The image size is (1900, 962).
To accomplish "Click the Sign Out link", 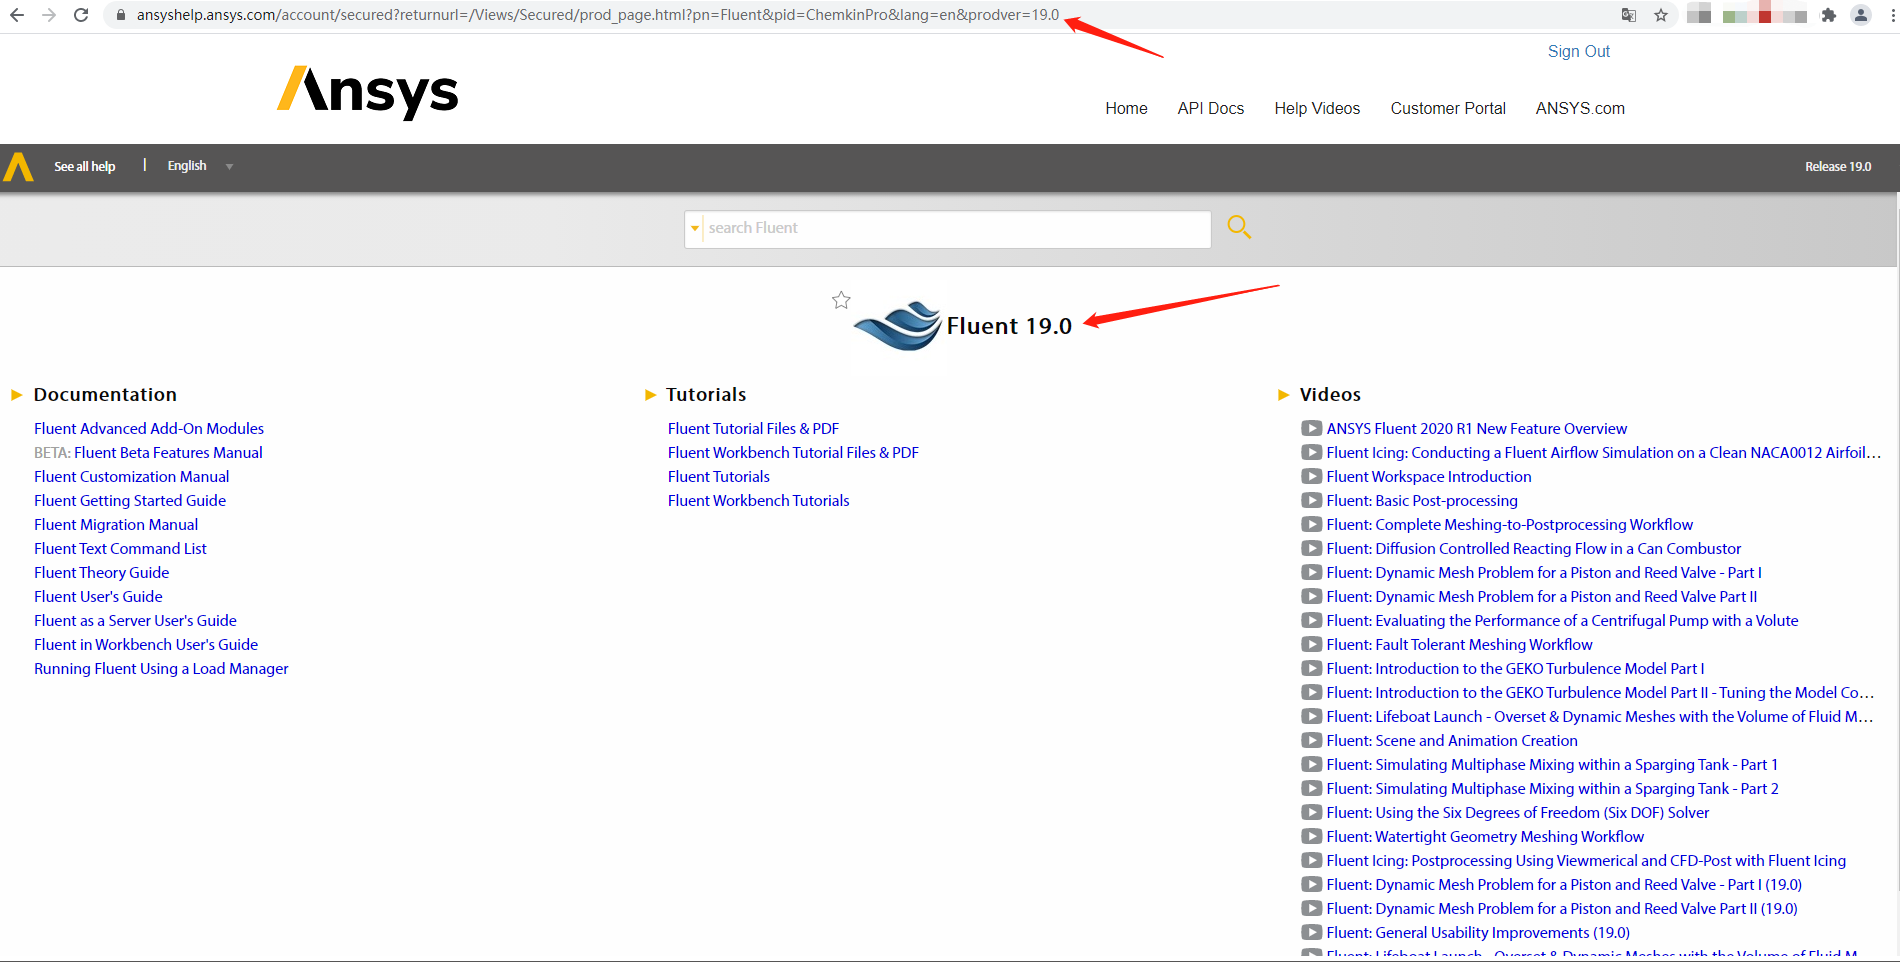I will click(1578, 51).
